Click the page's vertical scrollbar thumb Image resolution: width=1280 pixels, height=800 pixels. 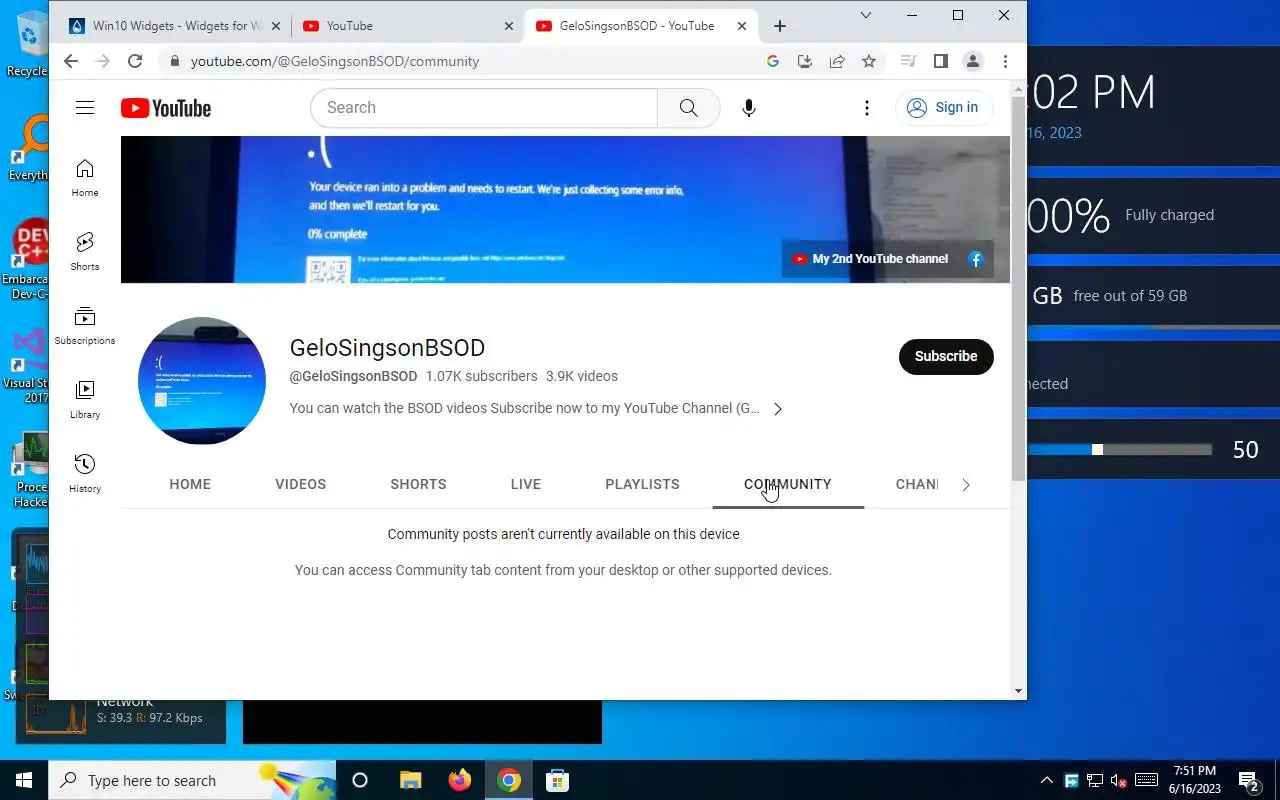click(x=1018, y=289)
